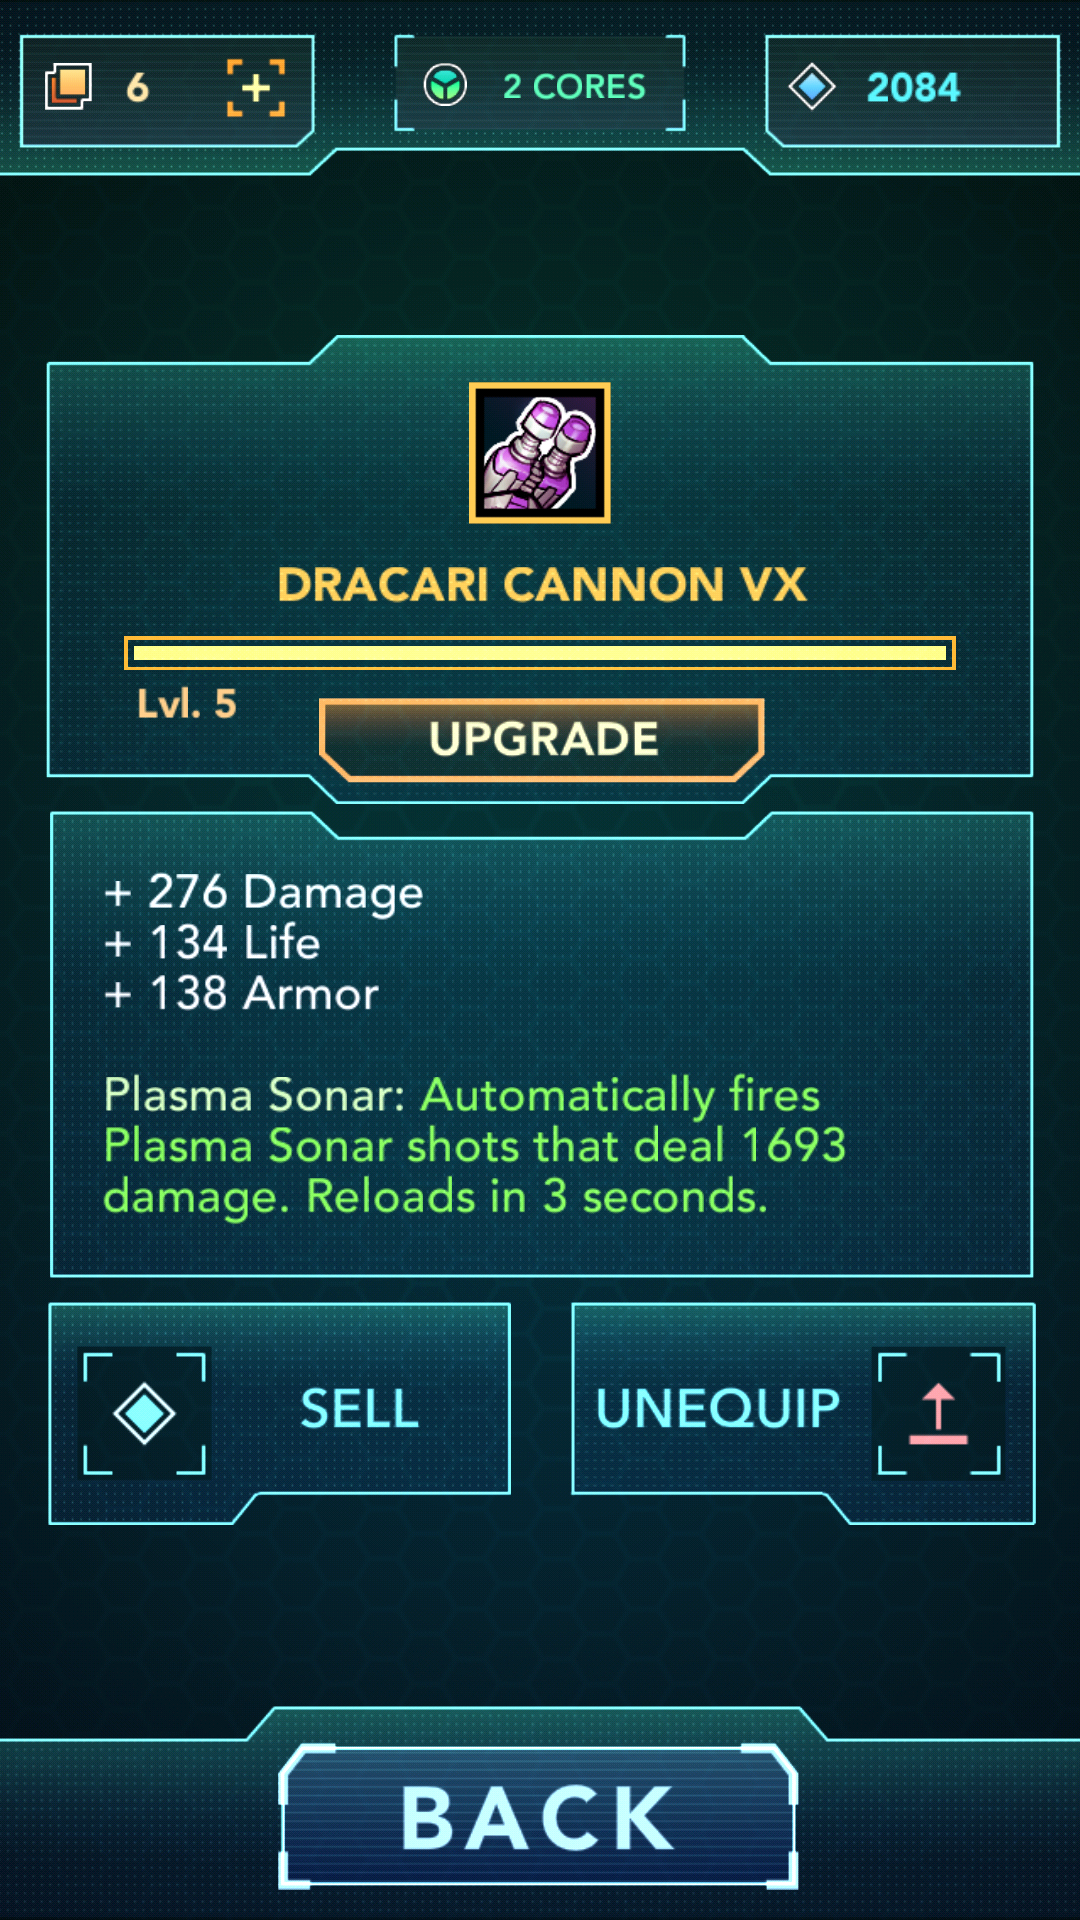The height and width of the screenshot is (1920, 1080).
Task: Click the yellow level progress bar
Action: click(540, 653)
